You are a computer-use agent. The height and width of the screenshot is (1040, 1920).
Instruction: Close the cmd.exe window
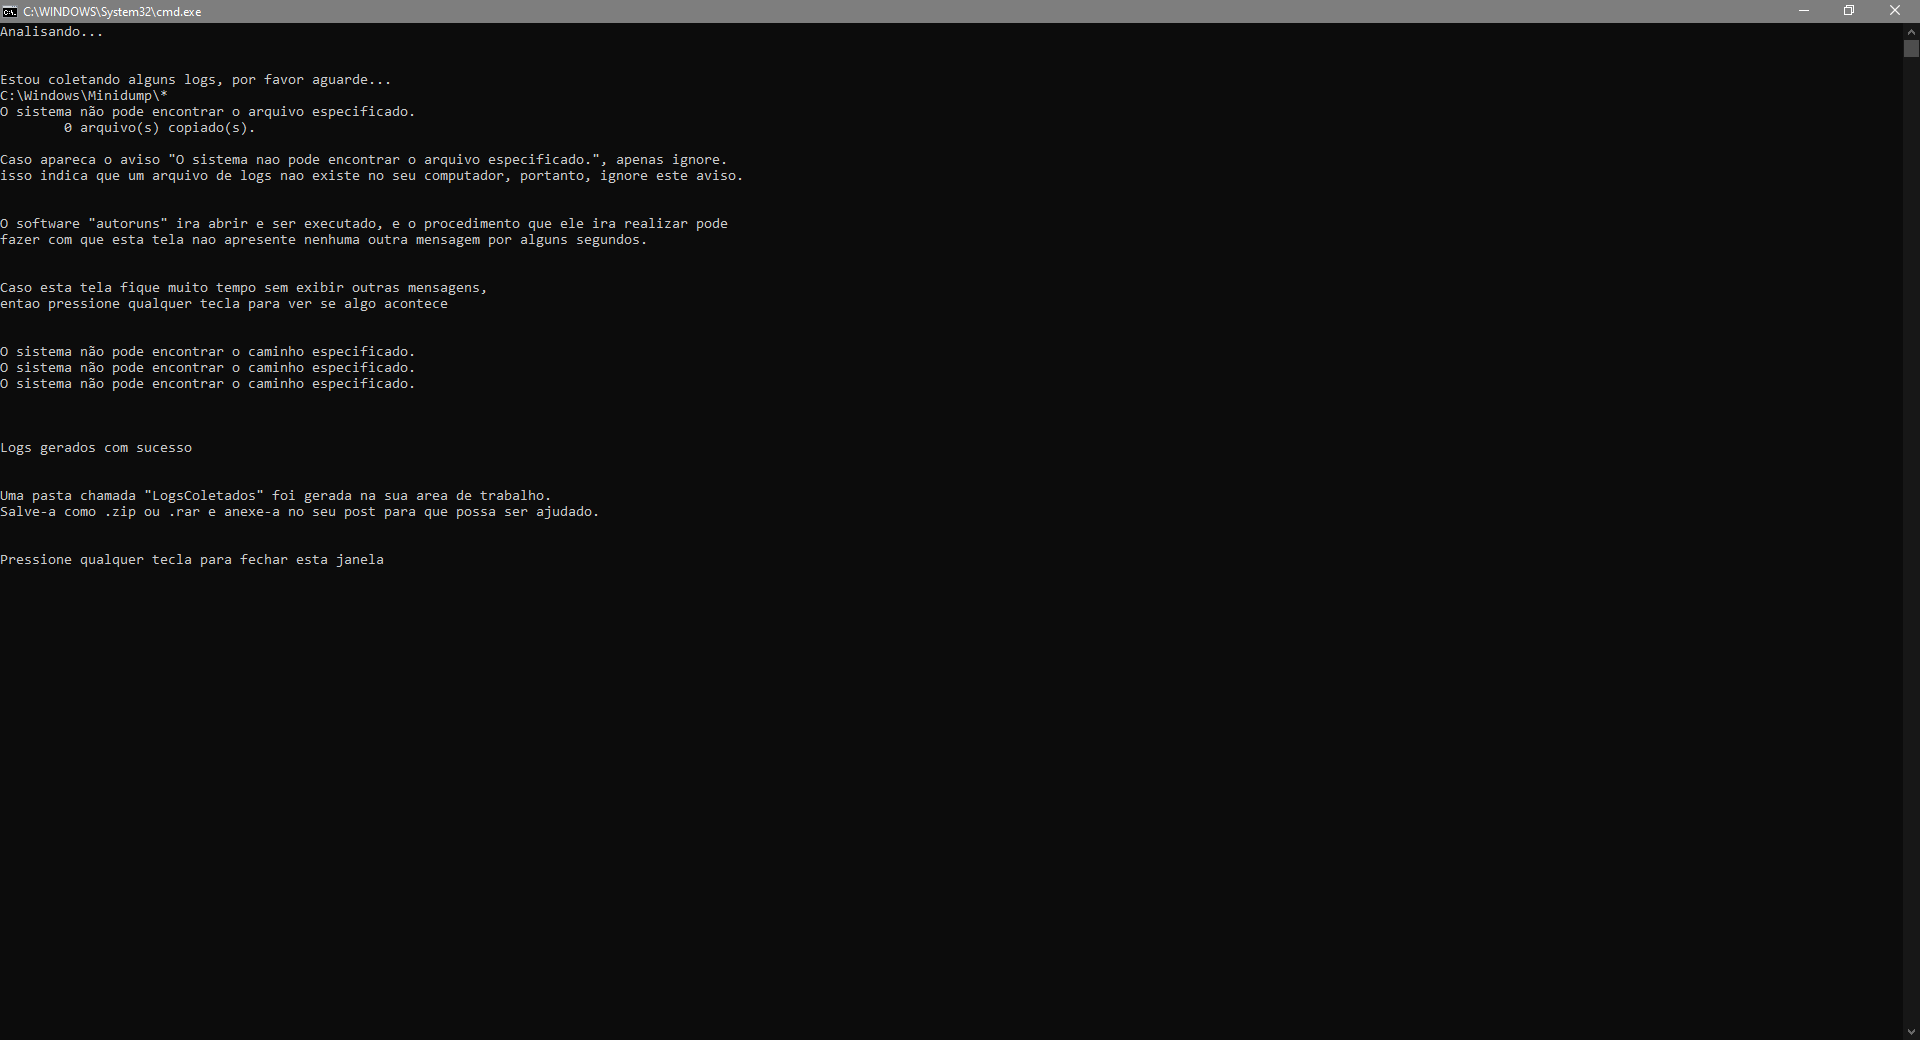(x=1895, y=11)
